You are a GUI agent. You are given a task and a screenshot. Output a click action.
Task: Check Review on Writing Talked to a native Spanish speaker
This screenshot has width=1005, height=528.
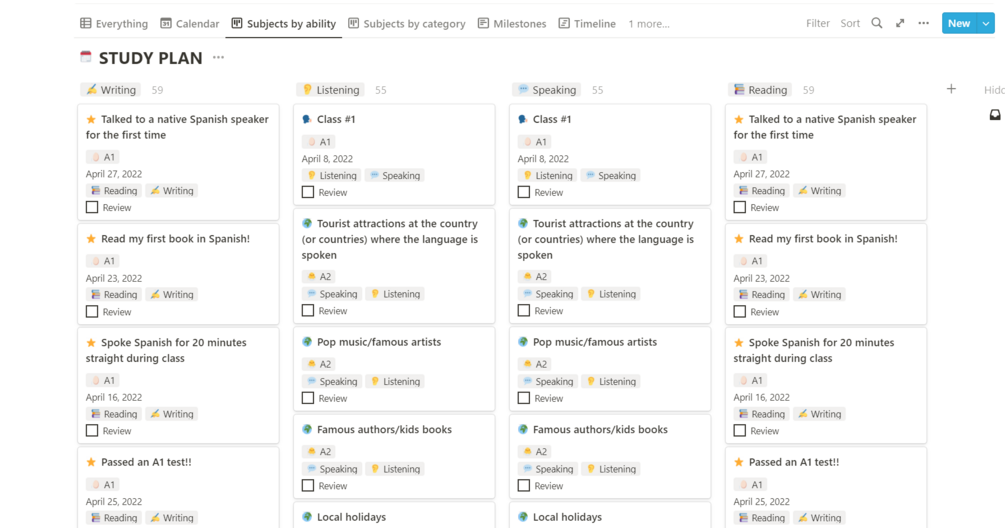coord(92,208)
